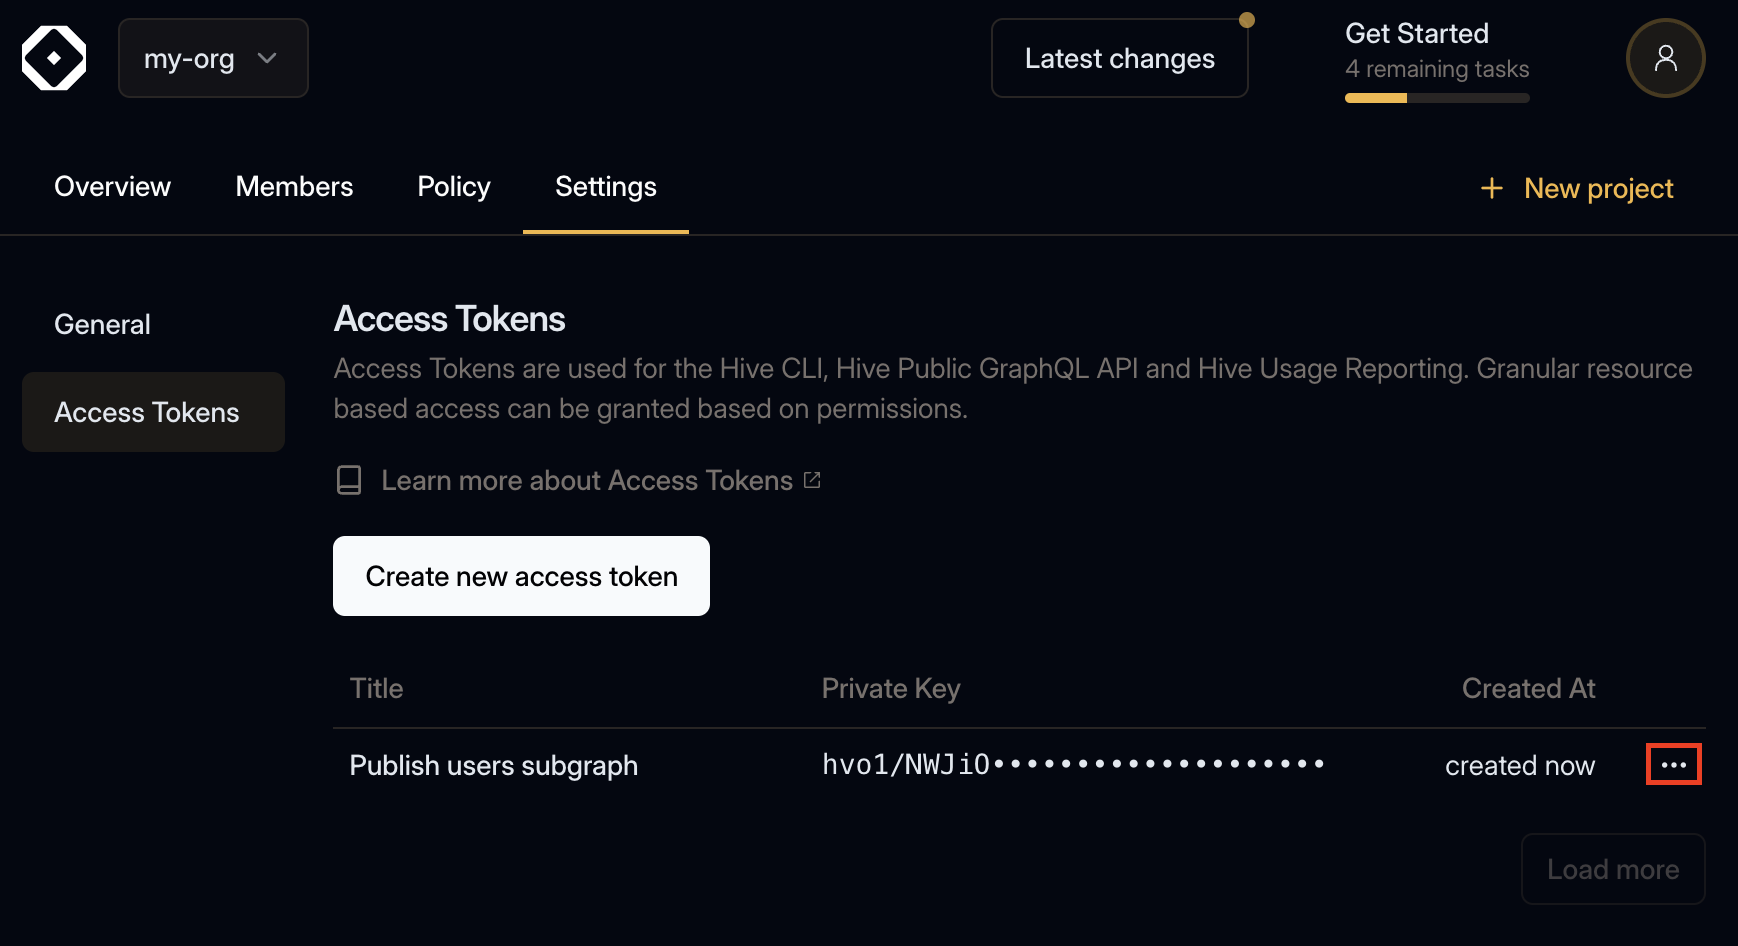Click the Get Started progress bar
Screen dimensions: 1738x946
pos(1436,97)
